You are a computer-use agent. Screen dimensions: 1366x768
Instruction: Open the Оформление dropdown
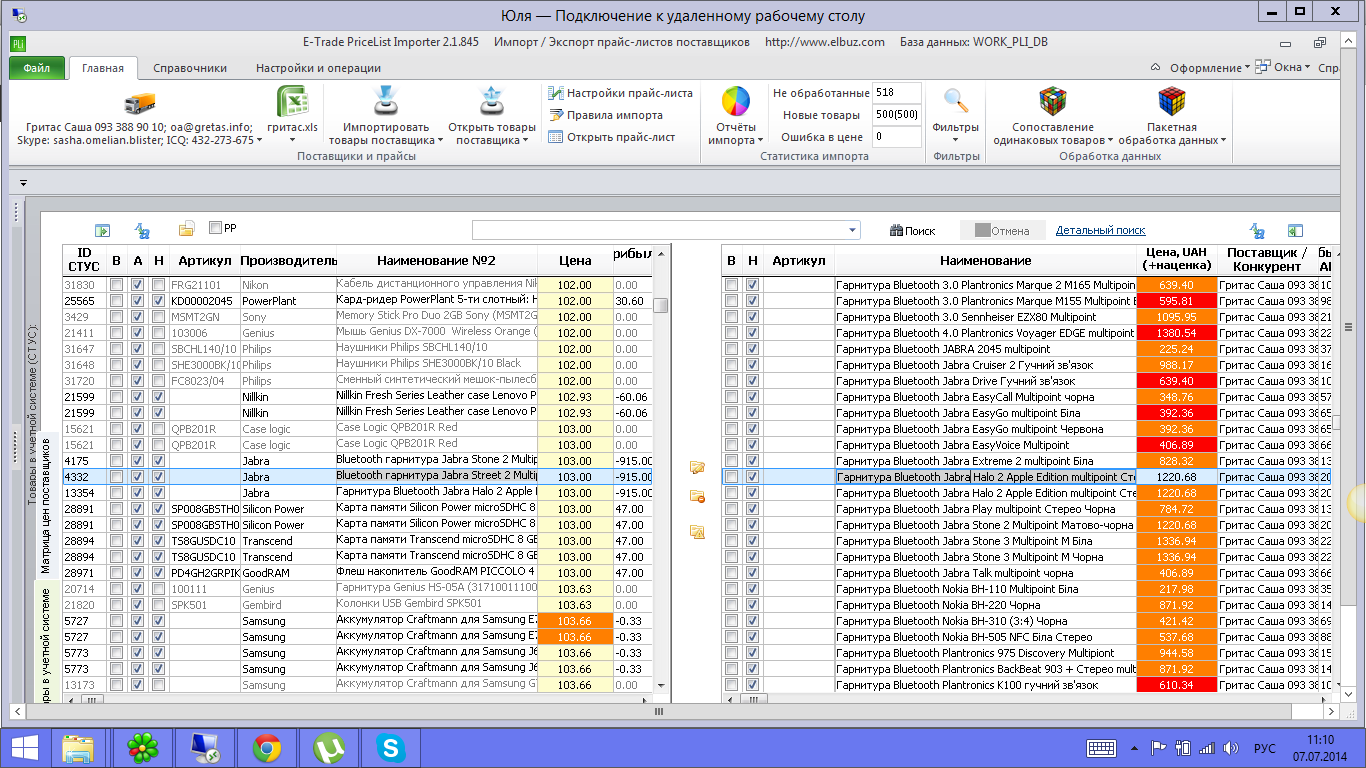click(1208, 68)
